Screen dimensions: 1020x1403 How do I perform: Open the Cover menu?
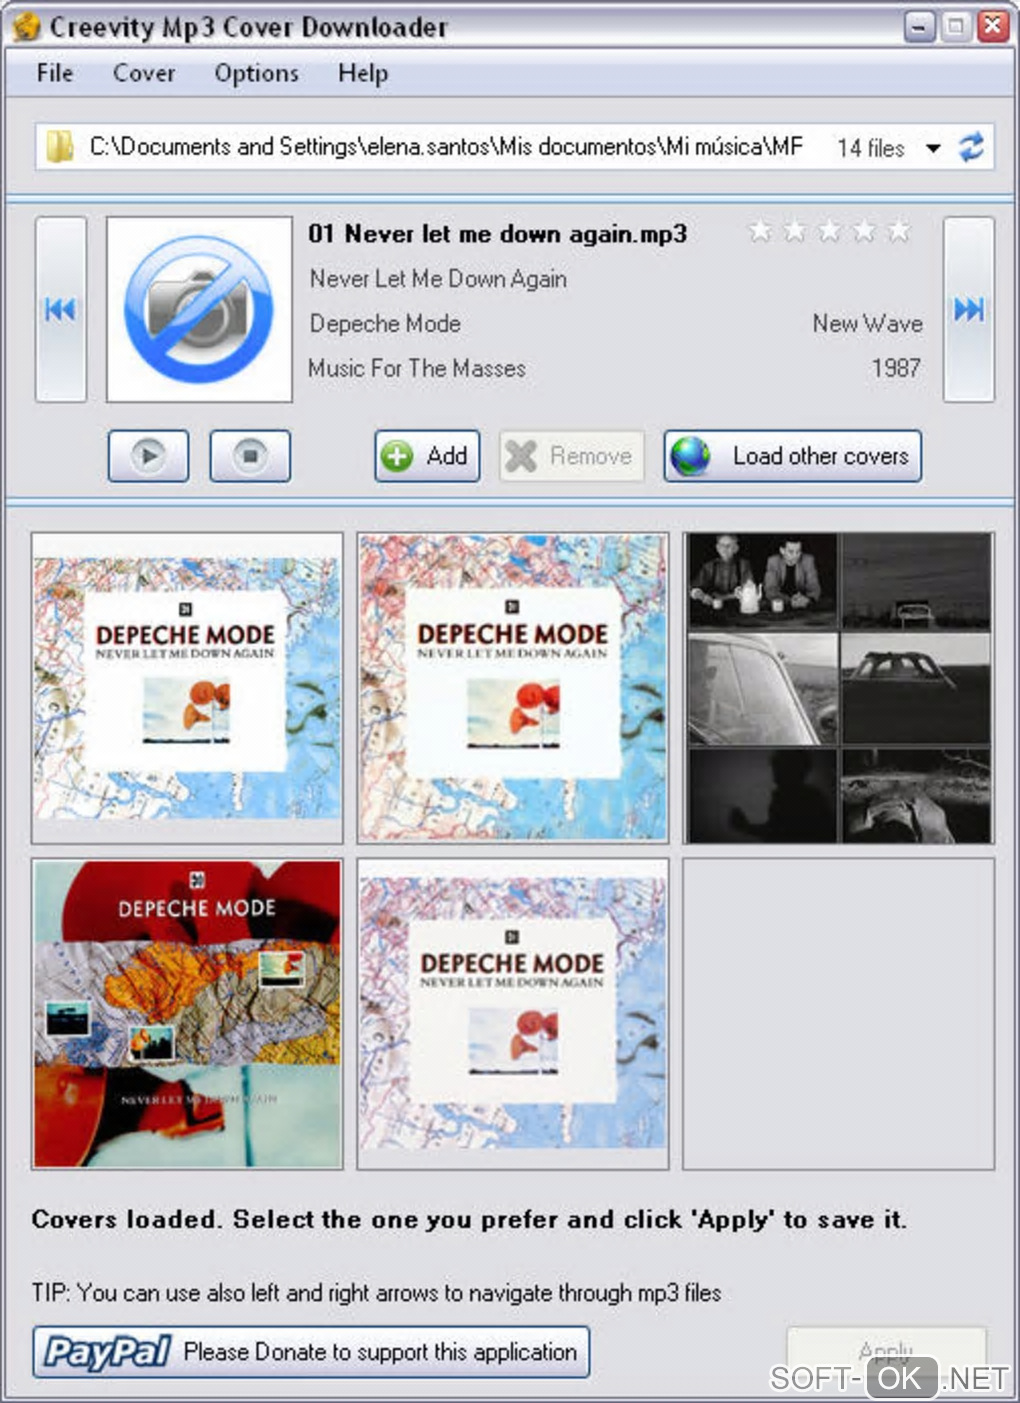(144, 73)
